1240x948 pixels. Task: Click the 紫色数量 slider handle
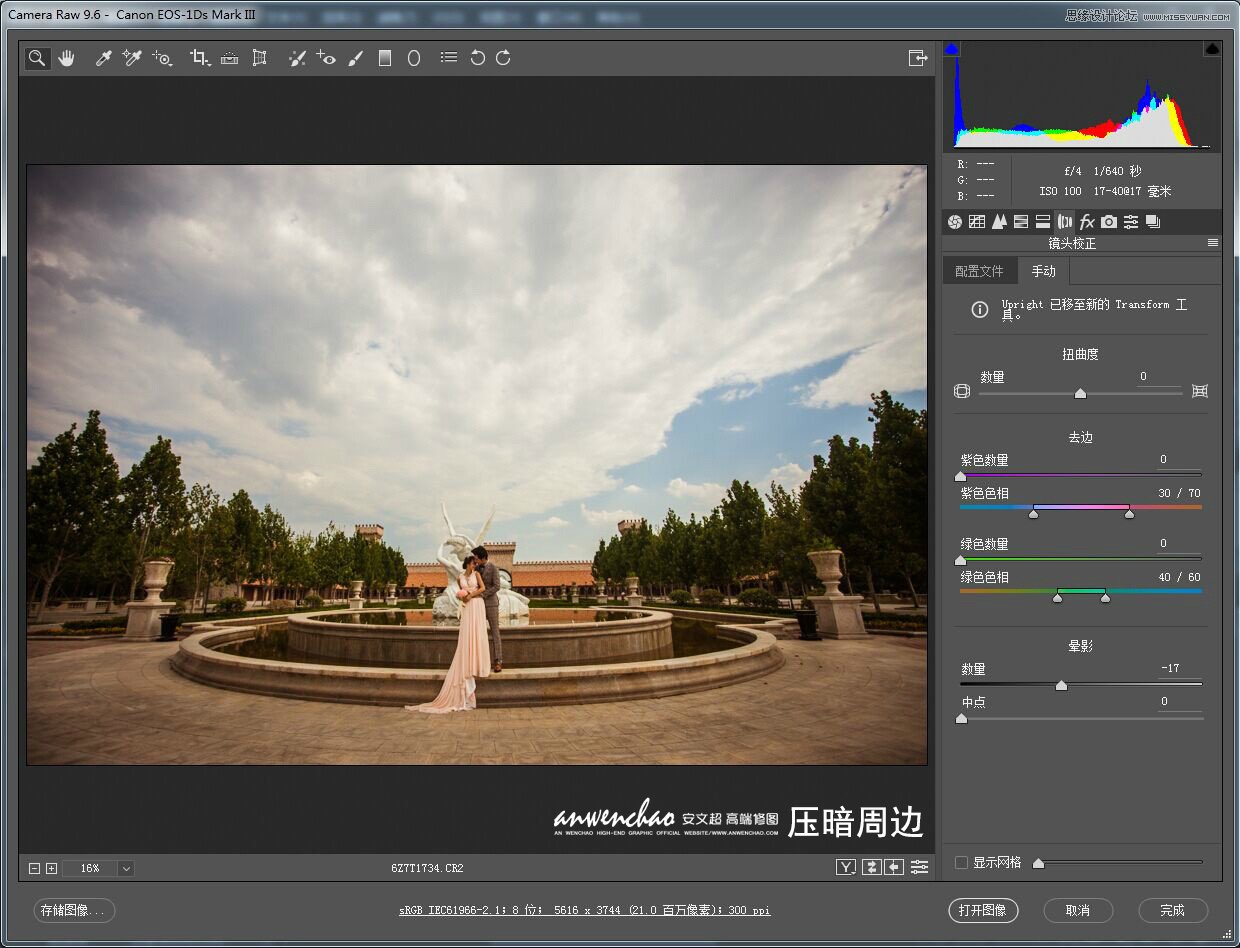coord(961,477)
